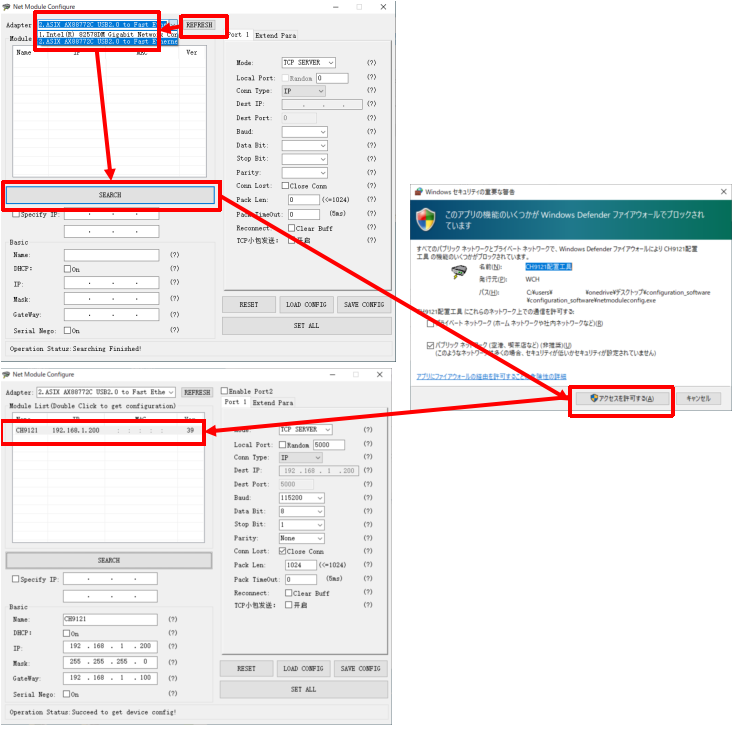Expand the Parity dropdown showing None
The height and width of the screenshot is (747, 738).
[x=303, y=538]
